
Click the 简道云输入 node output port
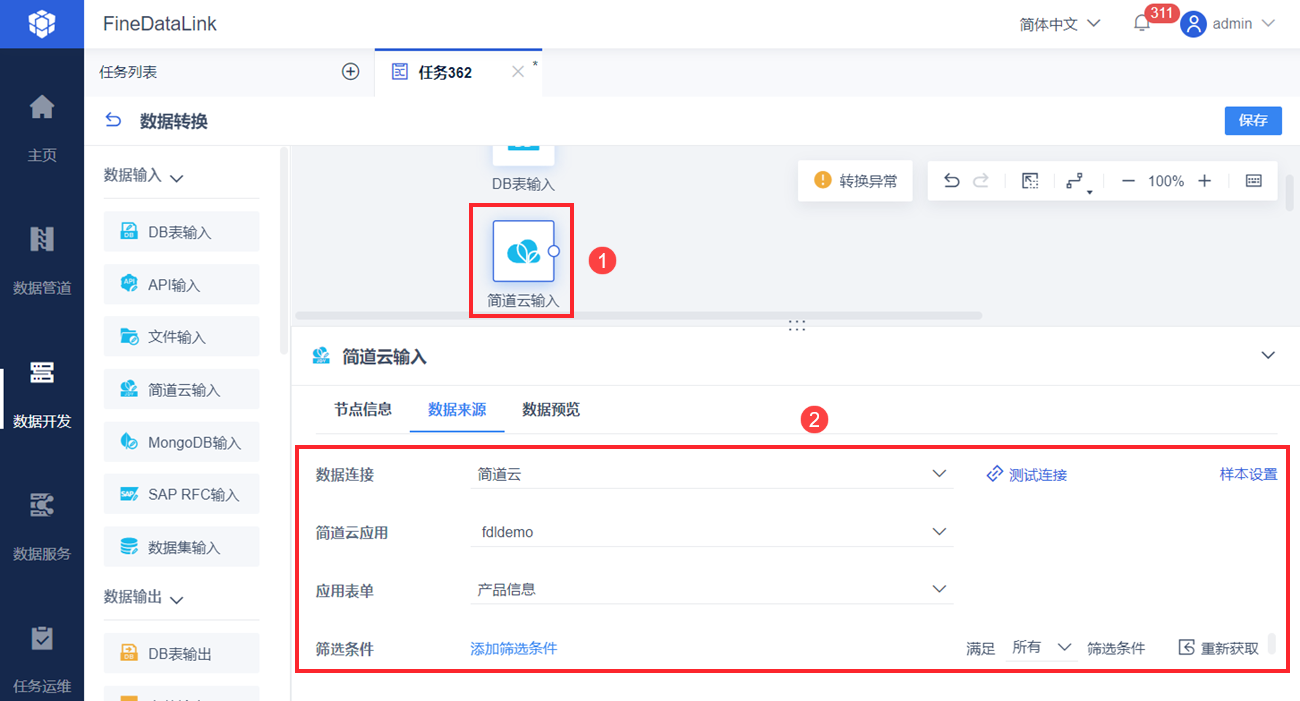(554, 251)
